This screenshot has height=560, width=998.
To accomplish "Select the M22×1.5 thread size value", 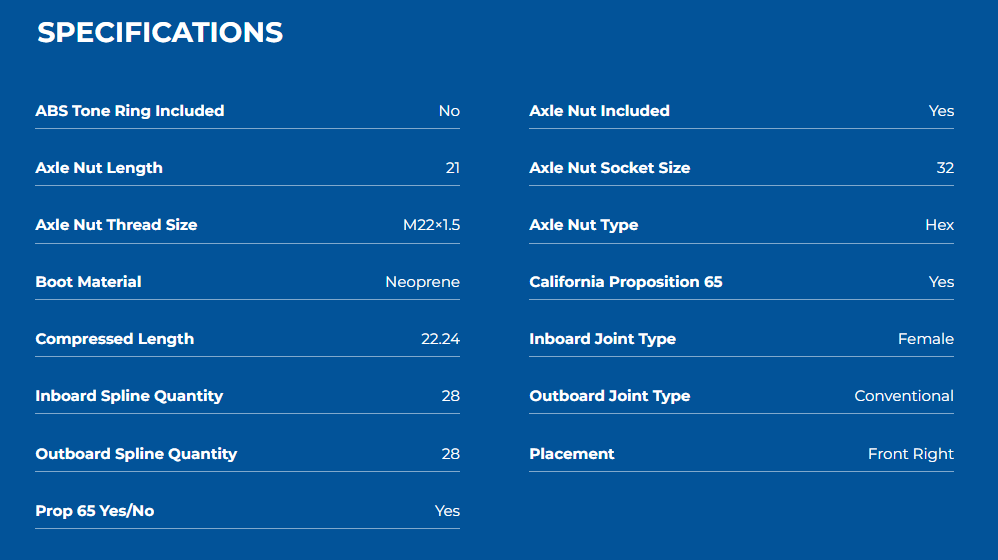I will [431, 225].
